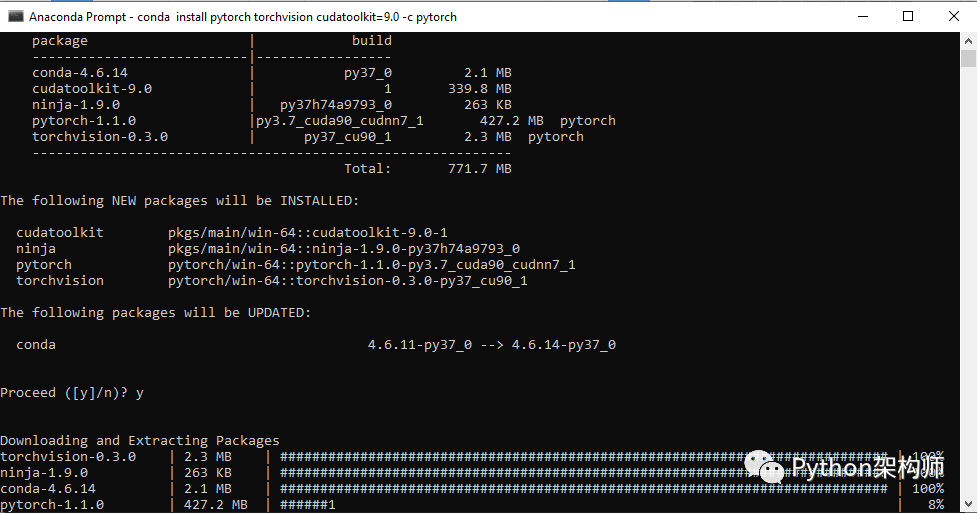Click the 'Total:' label
Screen dimensions: 977x513
pyautogui.click(x=368, y=168)
